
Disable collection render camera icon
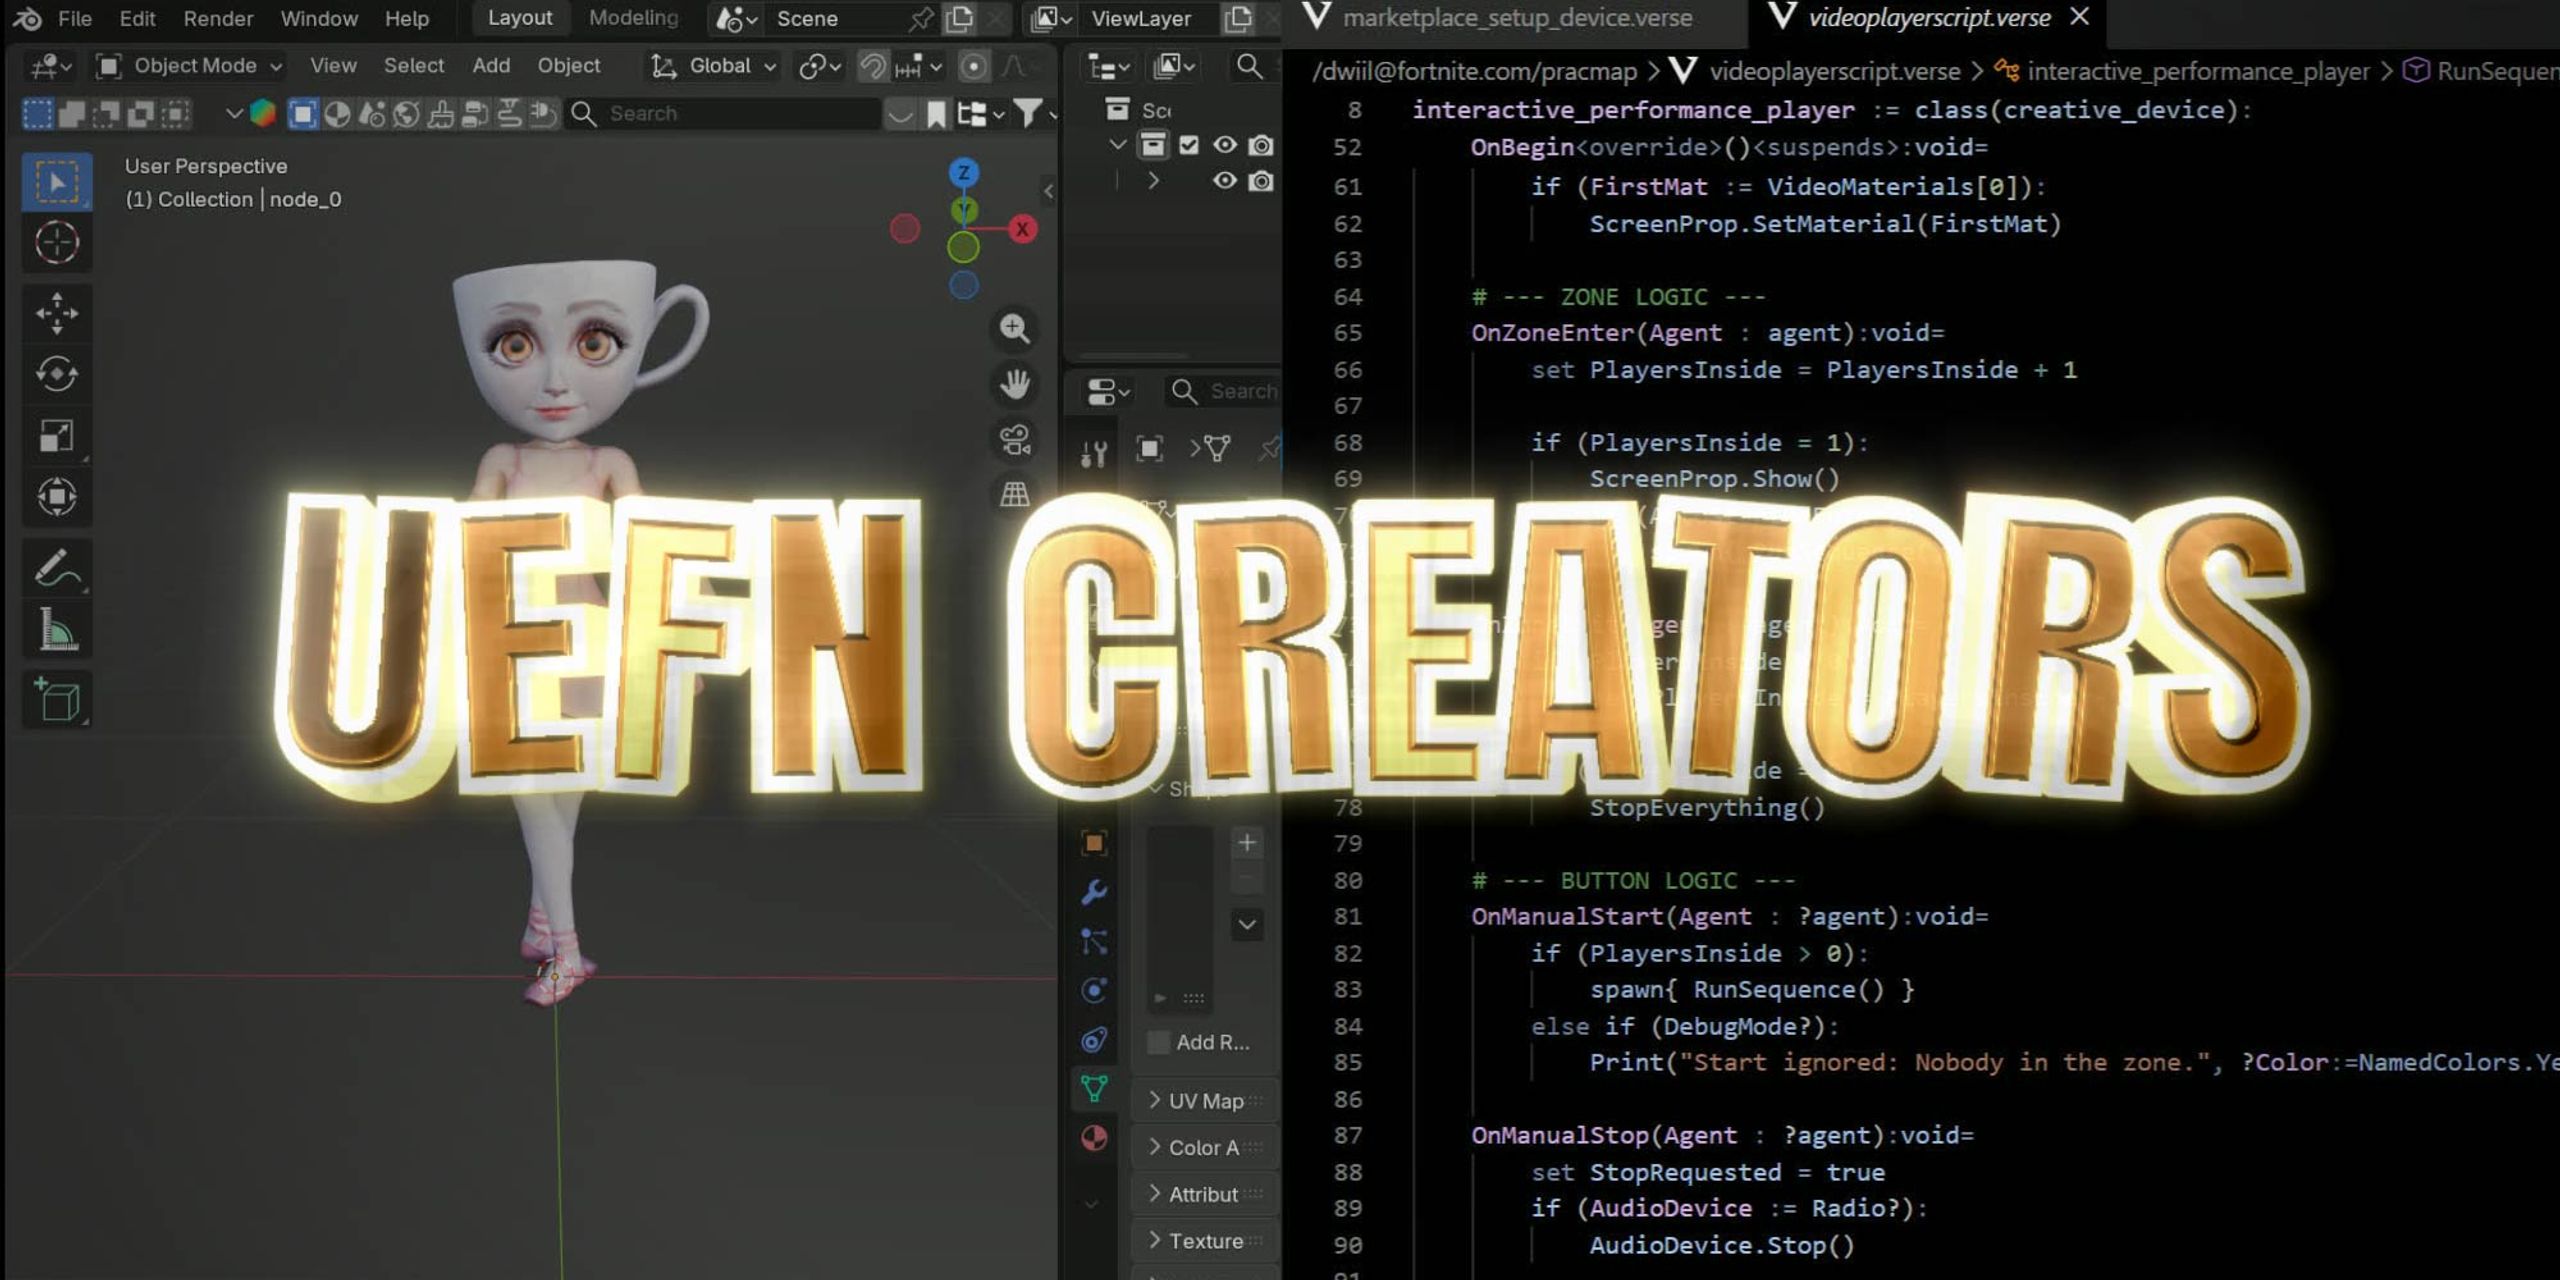[x=1262, y=146]
